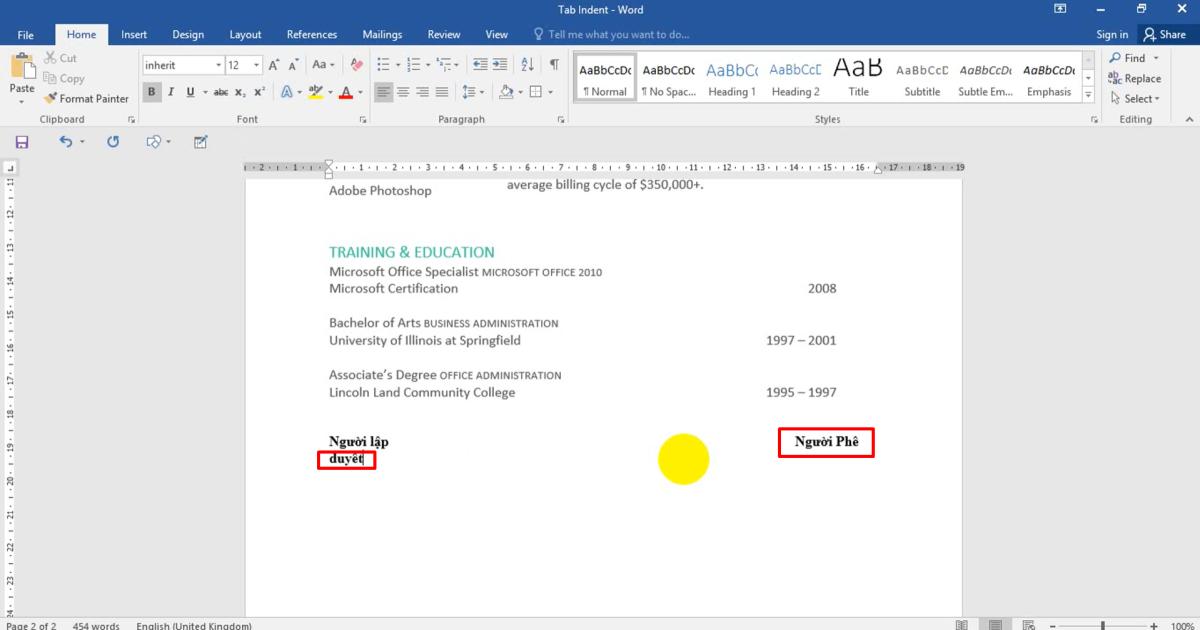Viewport: 1200px width, 630px height.
Task: Open the References tab
Action: point(312,34)
